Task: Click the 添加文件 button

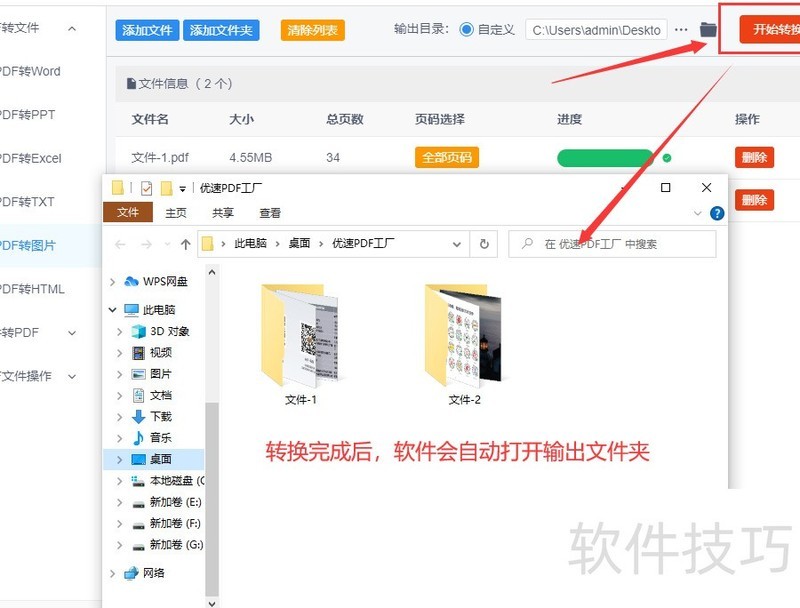Action: [x=146, y=29]
